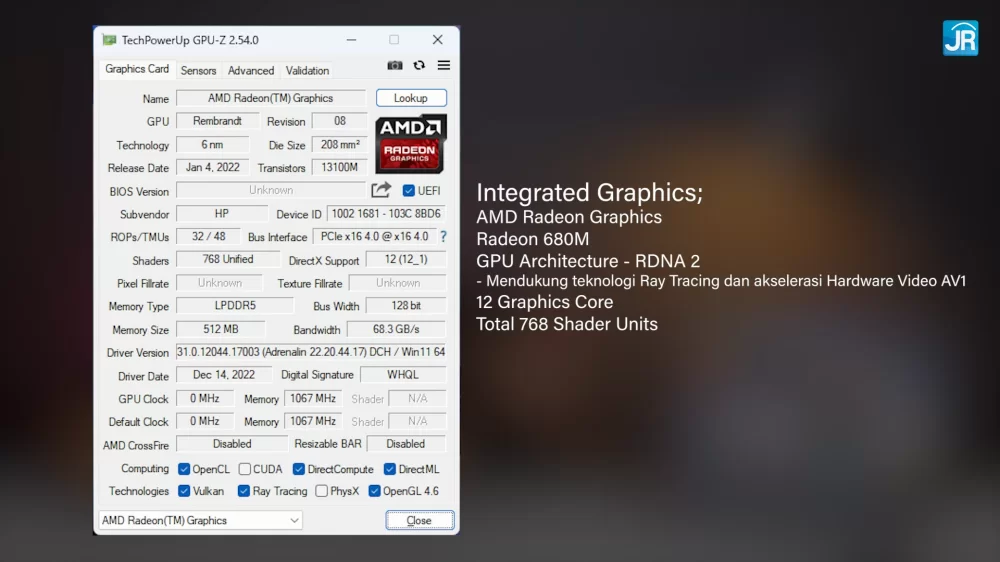This screenshot has height=562, width=1000.
Task: Toggle the UEFI checkbox
Action: [x=408, y=191]
